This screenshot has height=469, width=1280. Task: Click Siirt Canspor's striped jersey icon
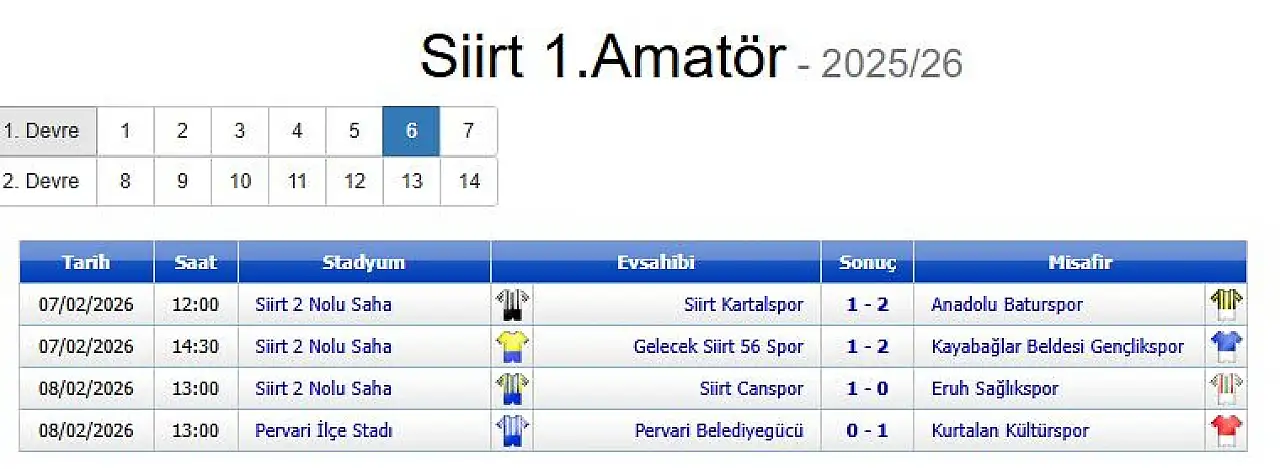(x=513, y=388)
